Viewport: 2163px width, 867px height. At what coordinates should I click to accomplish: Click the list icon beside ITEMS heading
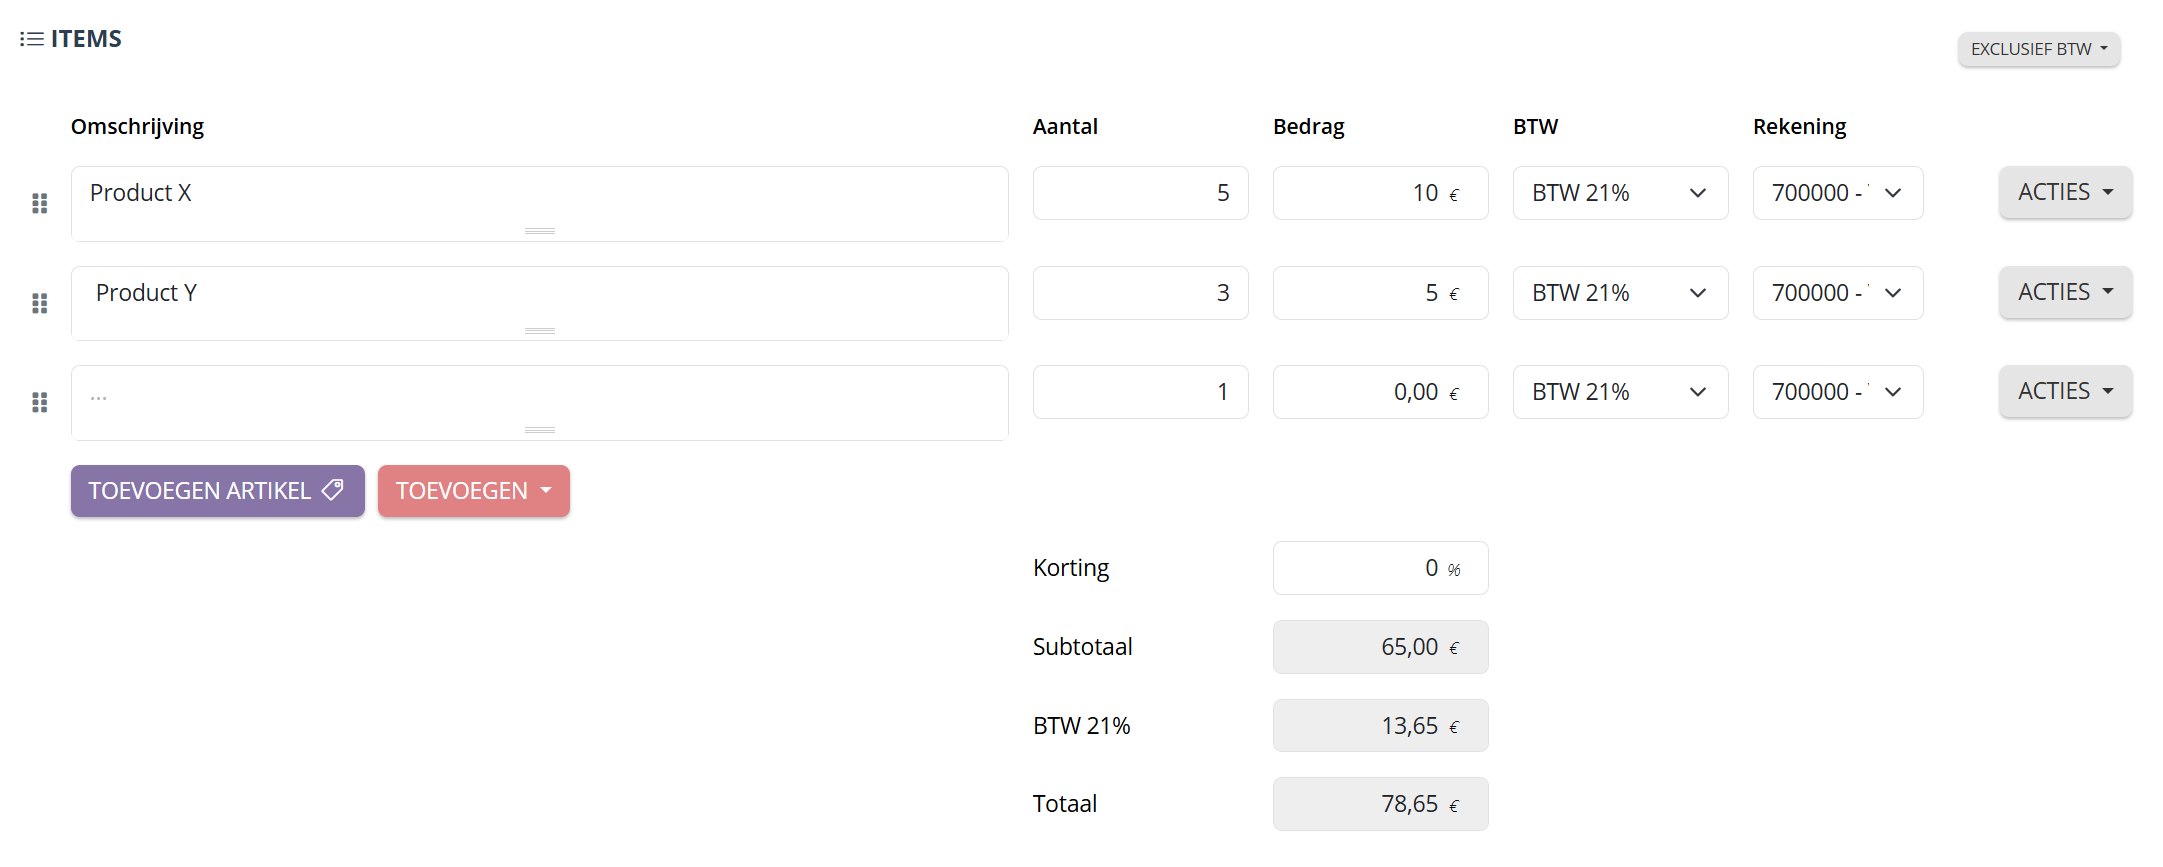click(x=31, y=39)
